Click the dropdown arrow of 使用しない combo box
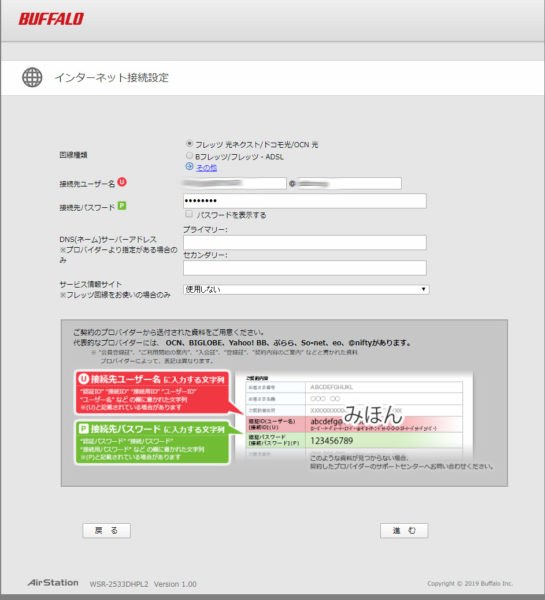 pos(423,289)
